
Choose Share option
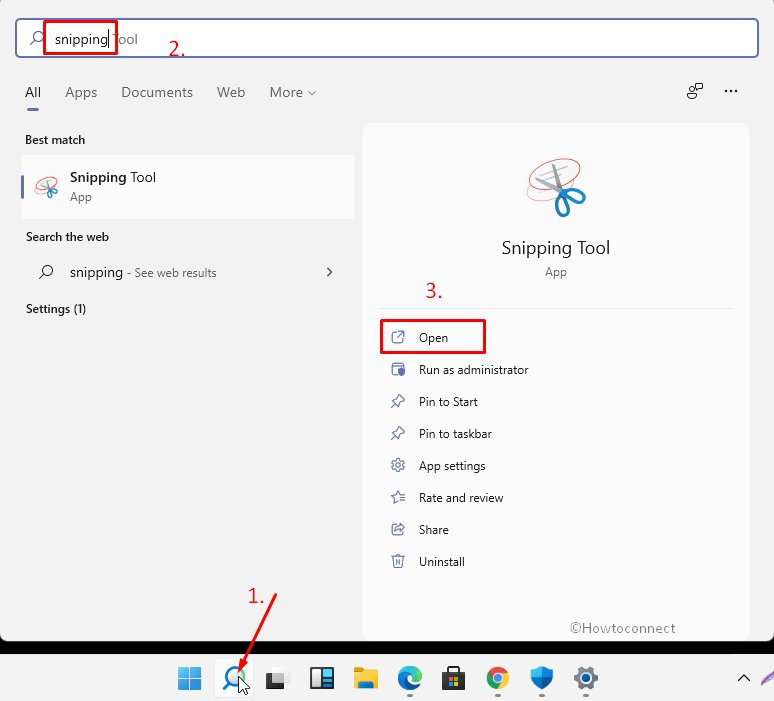[x=433, y=530]
